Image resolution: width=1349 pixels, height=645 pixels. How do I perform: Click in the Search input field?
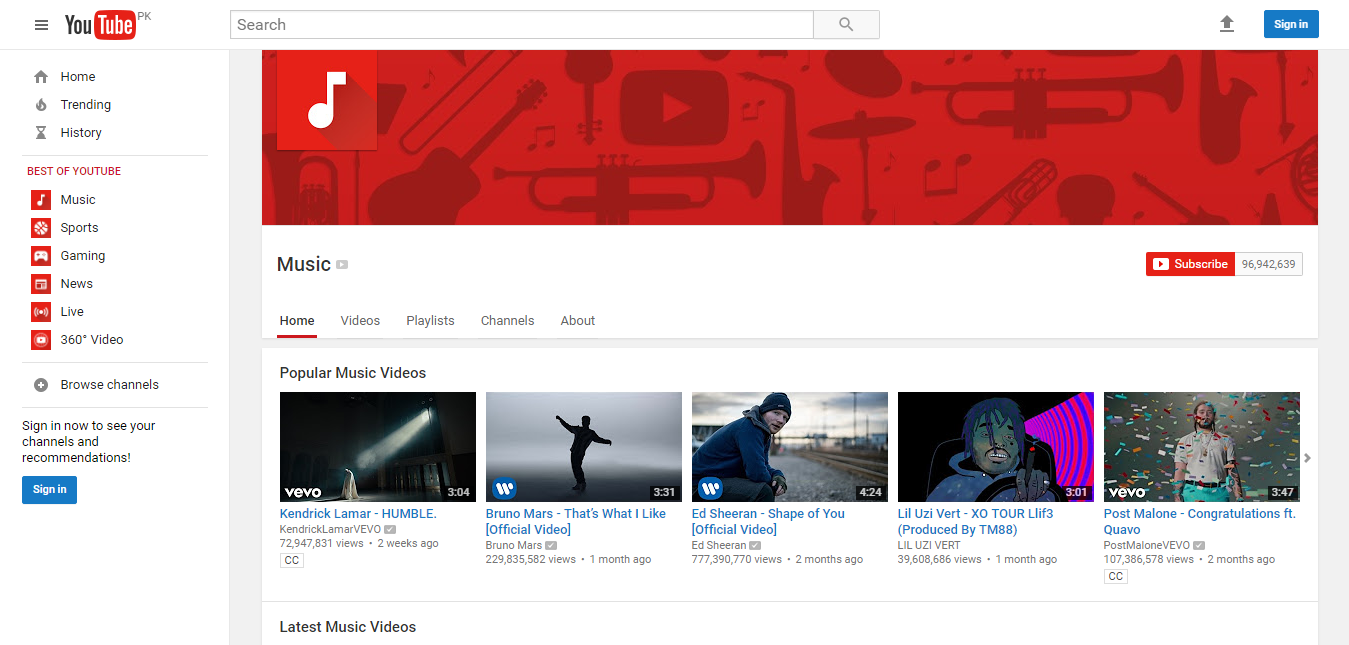tap(522, 25)
